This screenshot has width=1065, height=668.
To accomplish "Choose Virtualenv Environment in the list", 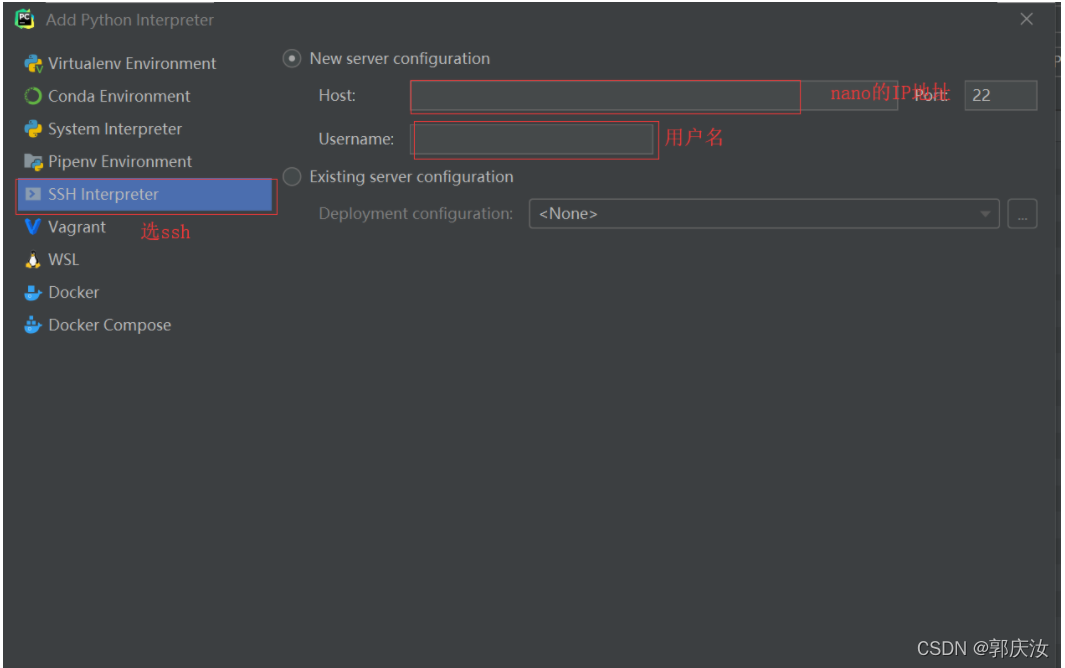I will pyautogui.click(x=132, y=64).
